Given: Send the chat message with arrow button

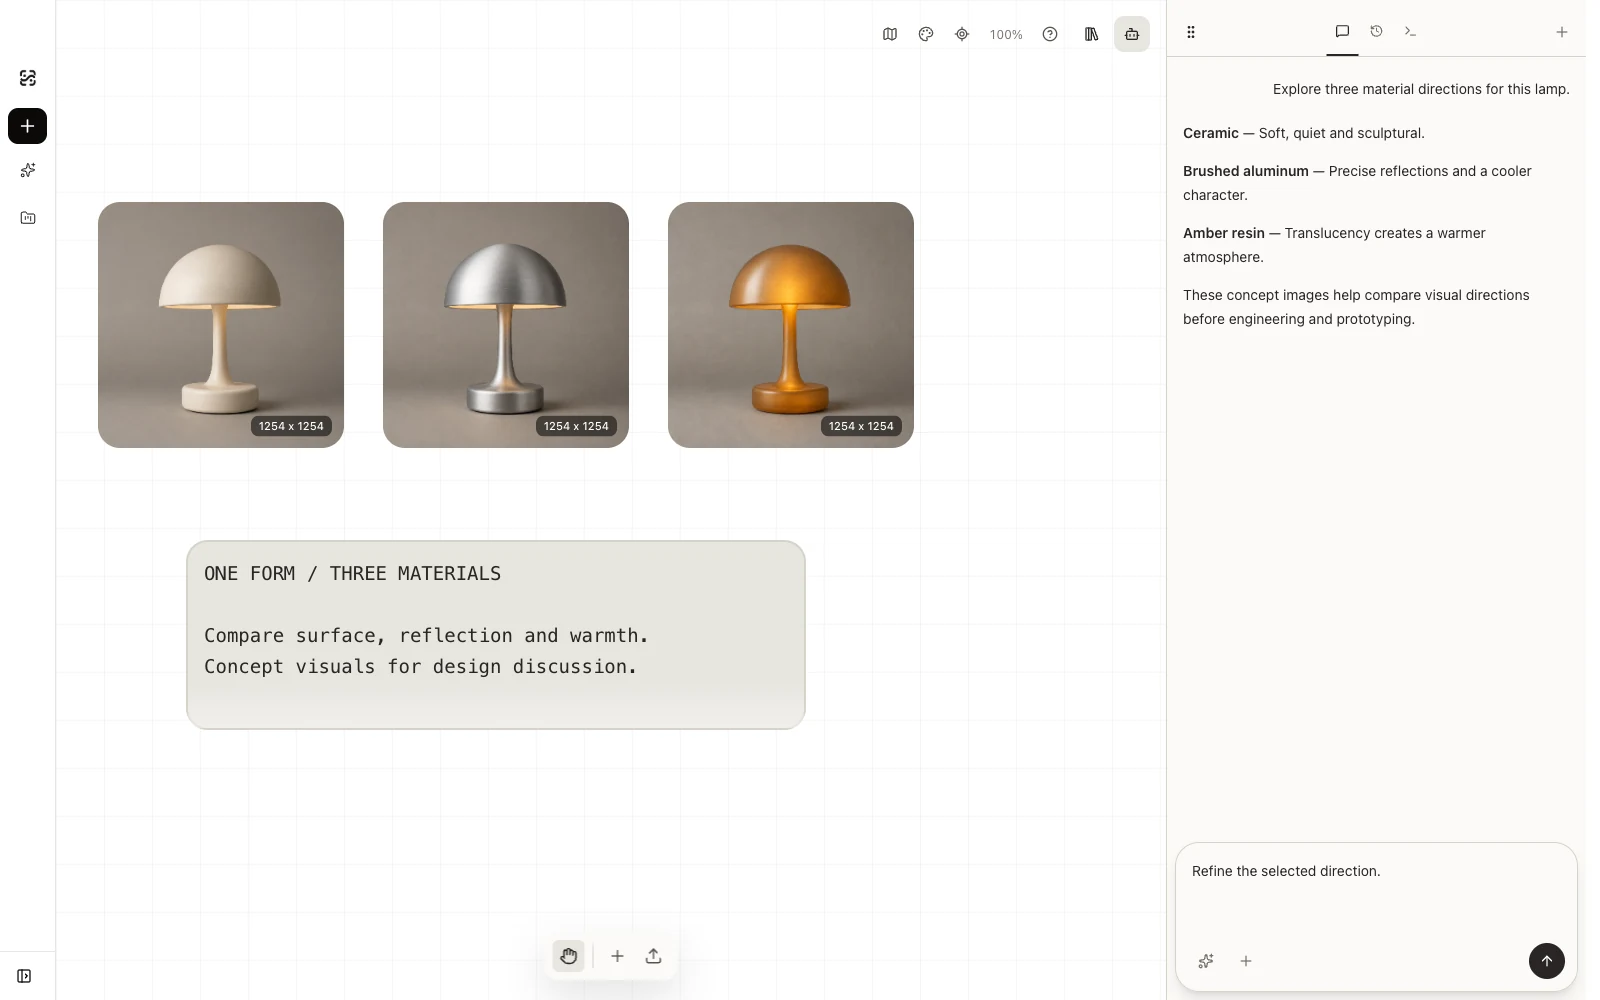Looking at the screenshot, I should click(1546, 961).
